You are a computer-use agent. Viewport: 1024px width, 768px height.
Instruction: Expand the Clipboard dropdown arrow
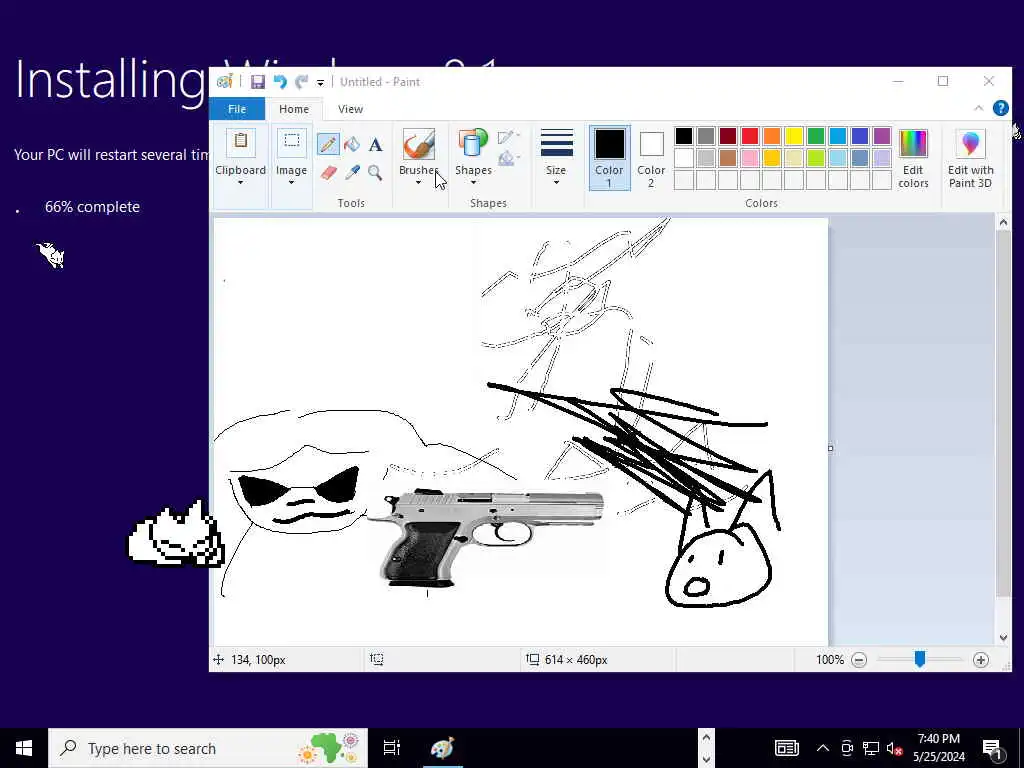coord(240,183)
